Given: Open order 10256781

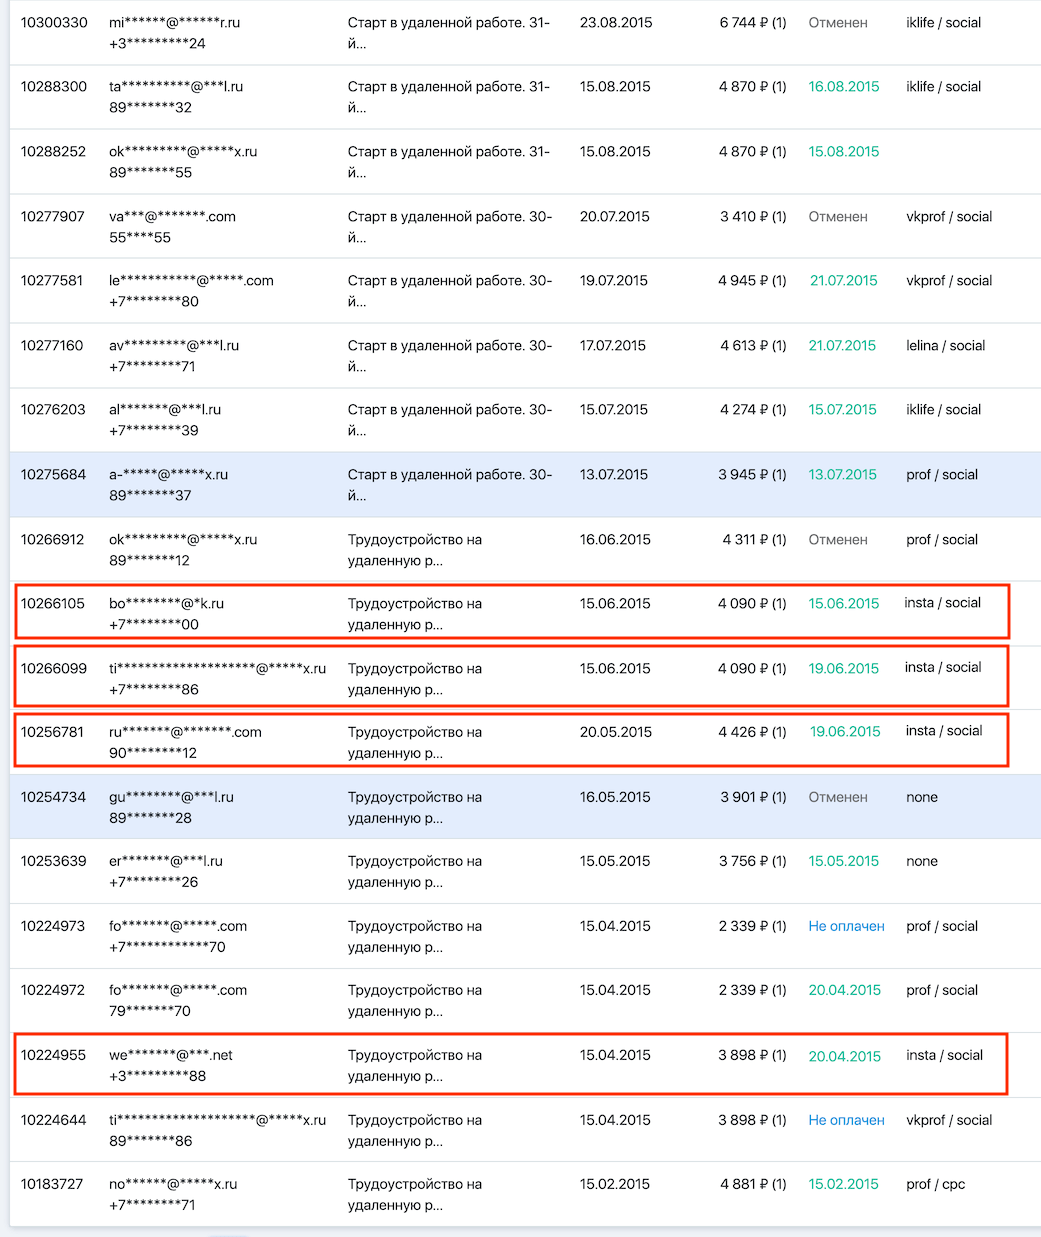Looking at the screenshot, I should [53, 732].
